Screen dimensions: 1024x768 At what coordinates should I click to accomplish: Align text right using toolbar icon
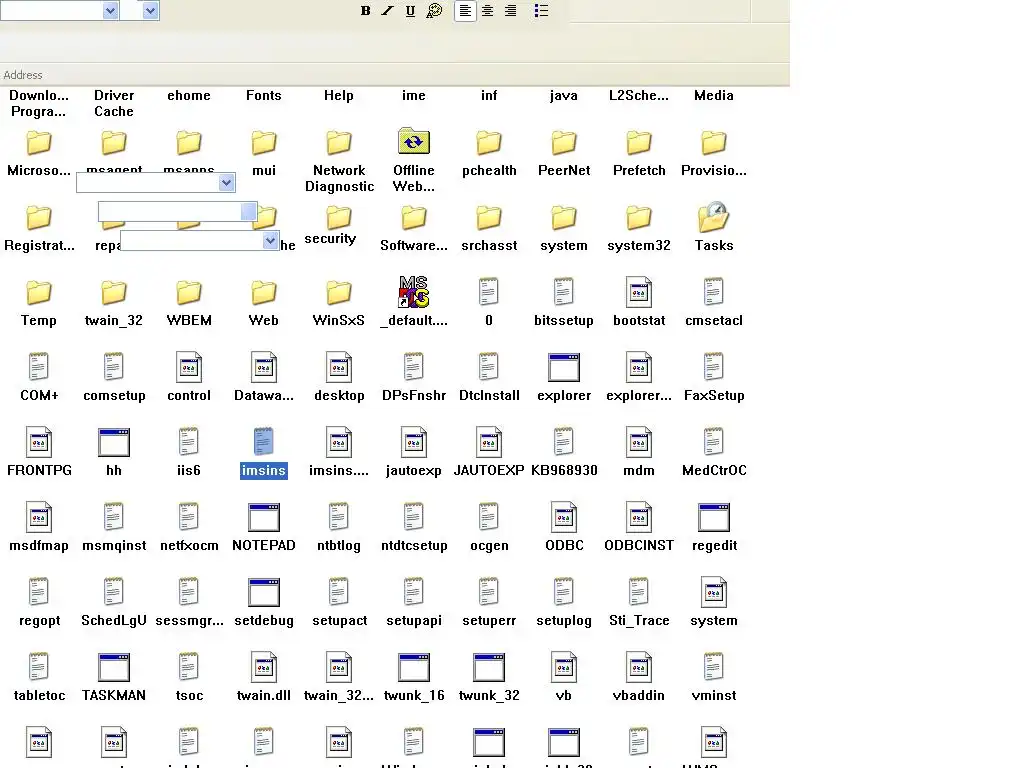[x=511, y=10]
